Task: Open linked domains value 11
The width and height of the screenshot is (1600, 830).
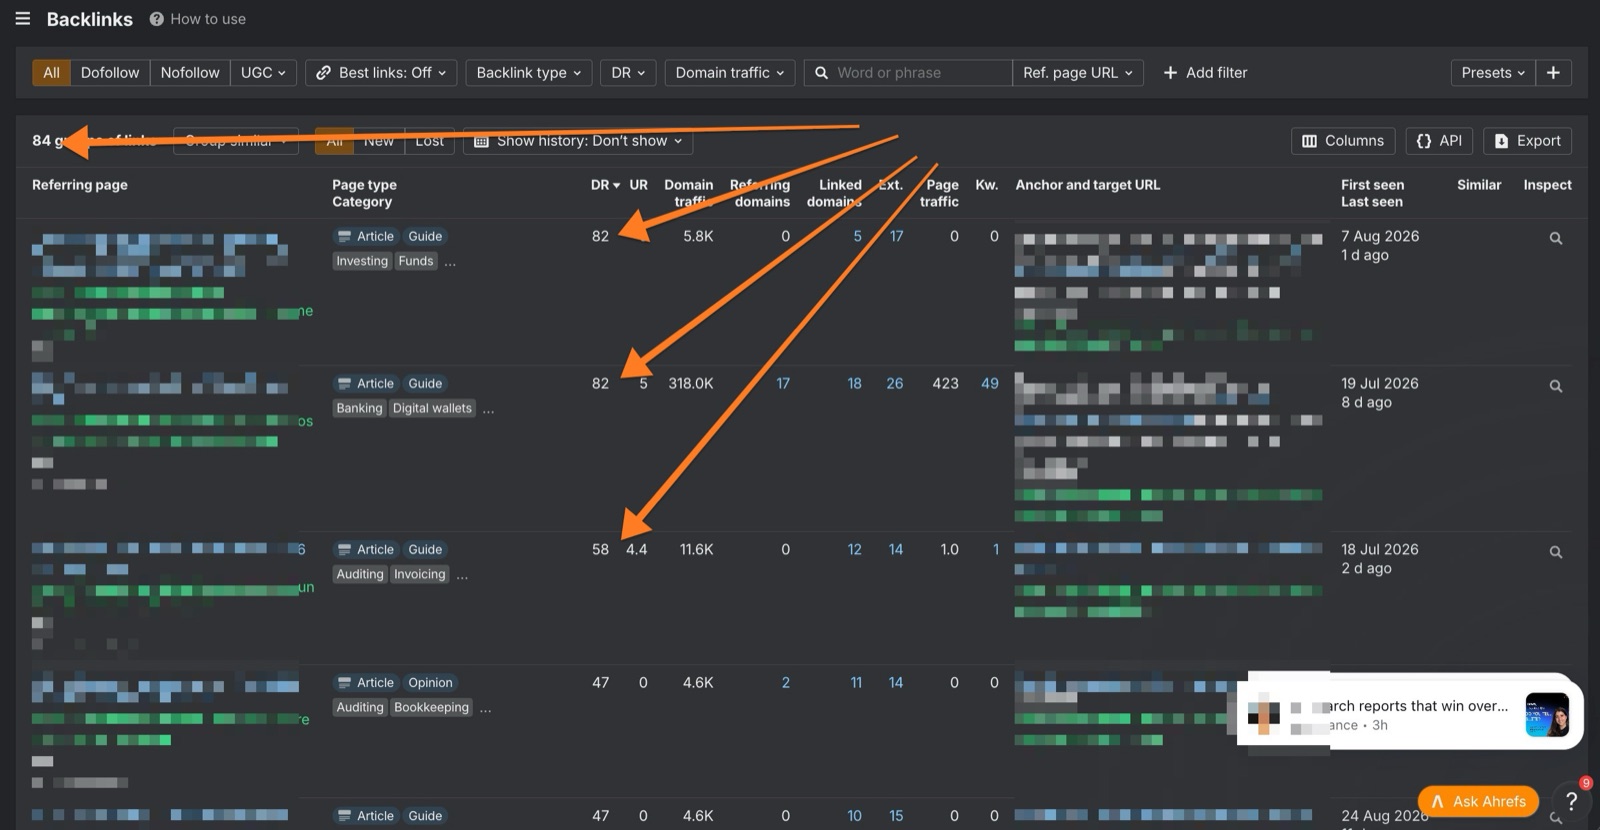Action: (x=856, y=682)
